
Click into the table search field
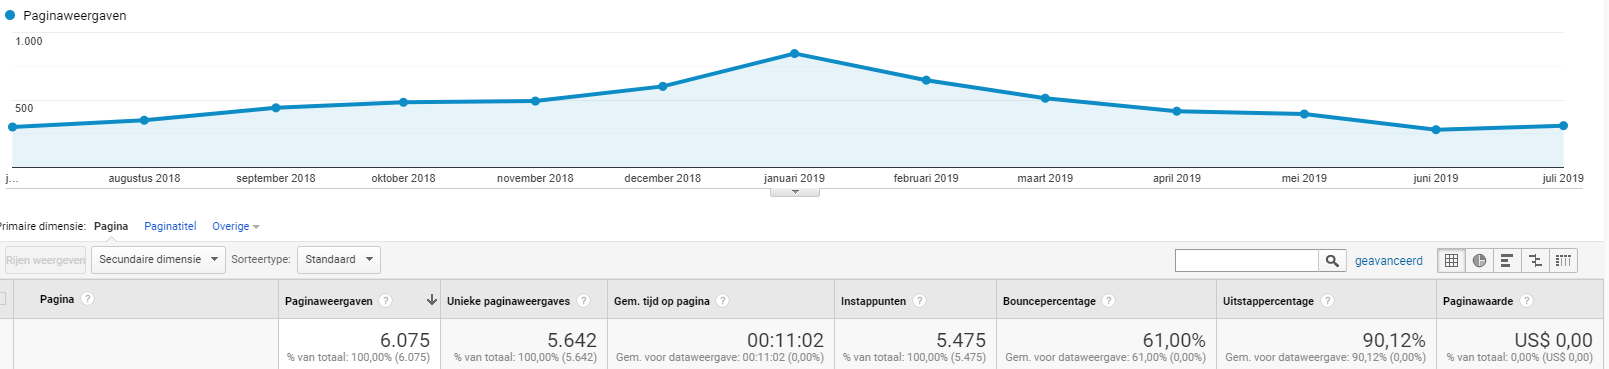(1247, 260)
